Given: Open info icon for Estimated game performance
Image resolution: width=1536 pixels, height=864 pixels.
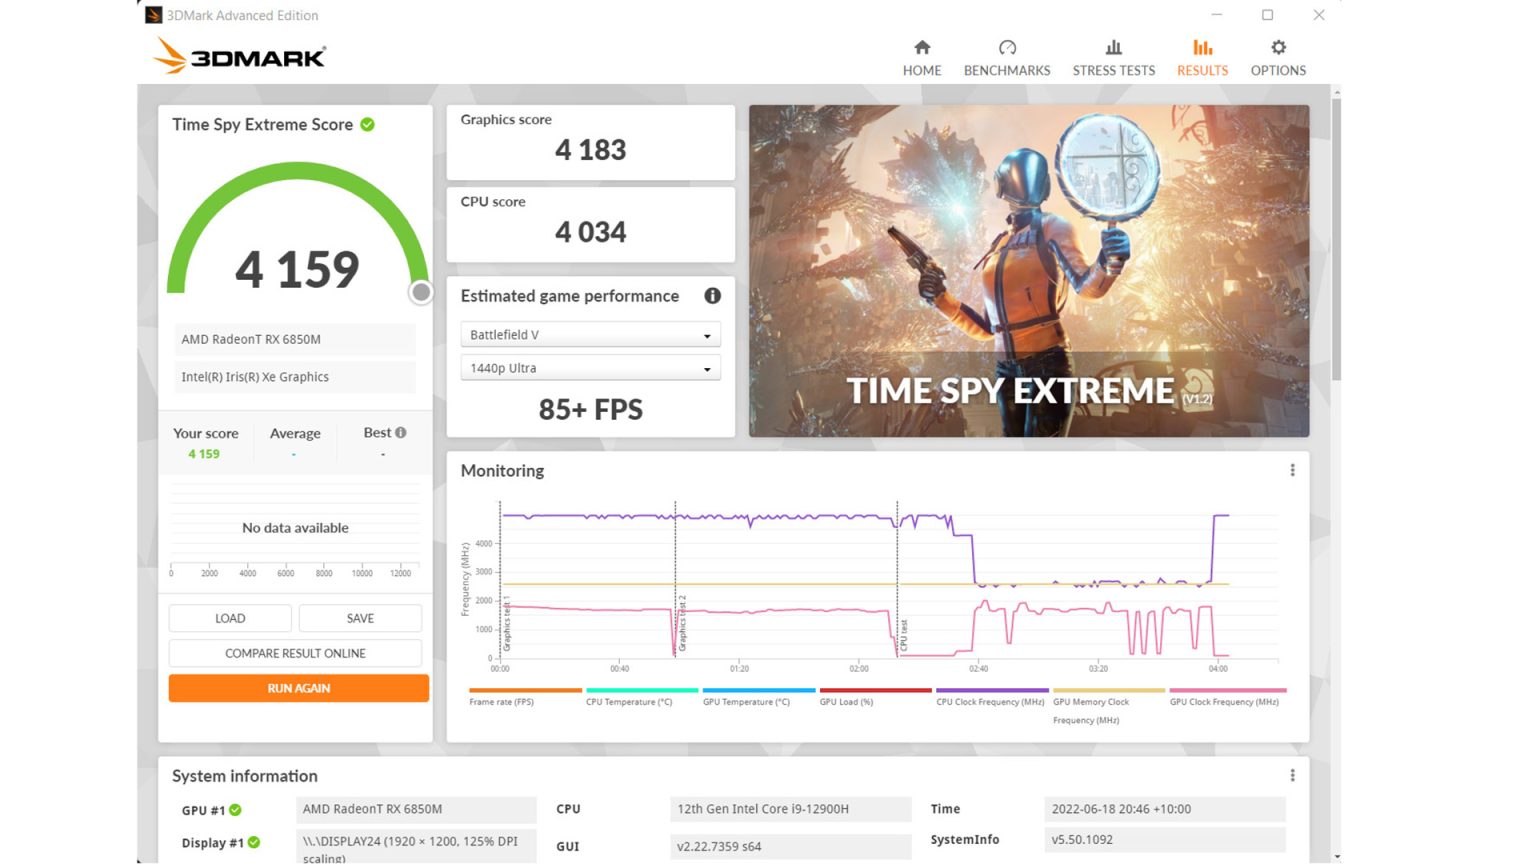Looking at the screenshot, I should pyautogui.click(x=712, y=296).
